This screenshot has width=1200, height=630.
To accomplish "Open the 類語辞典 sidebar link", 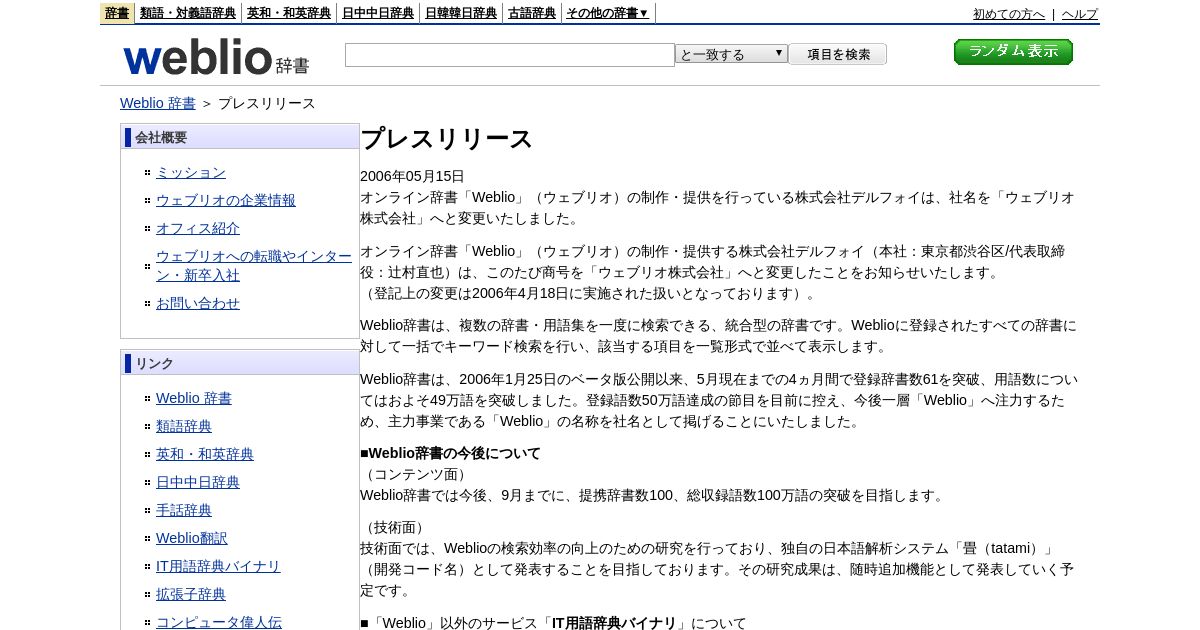I will (x=184, y=426).
